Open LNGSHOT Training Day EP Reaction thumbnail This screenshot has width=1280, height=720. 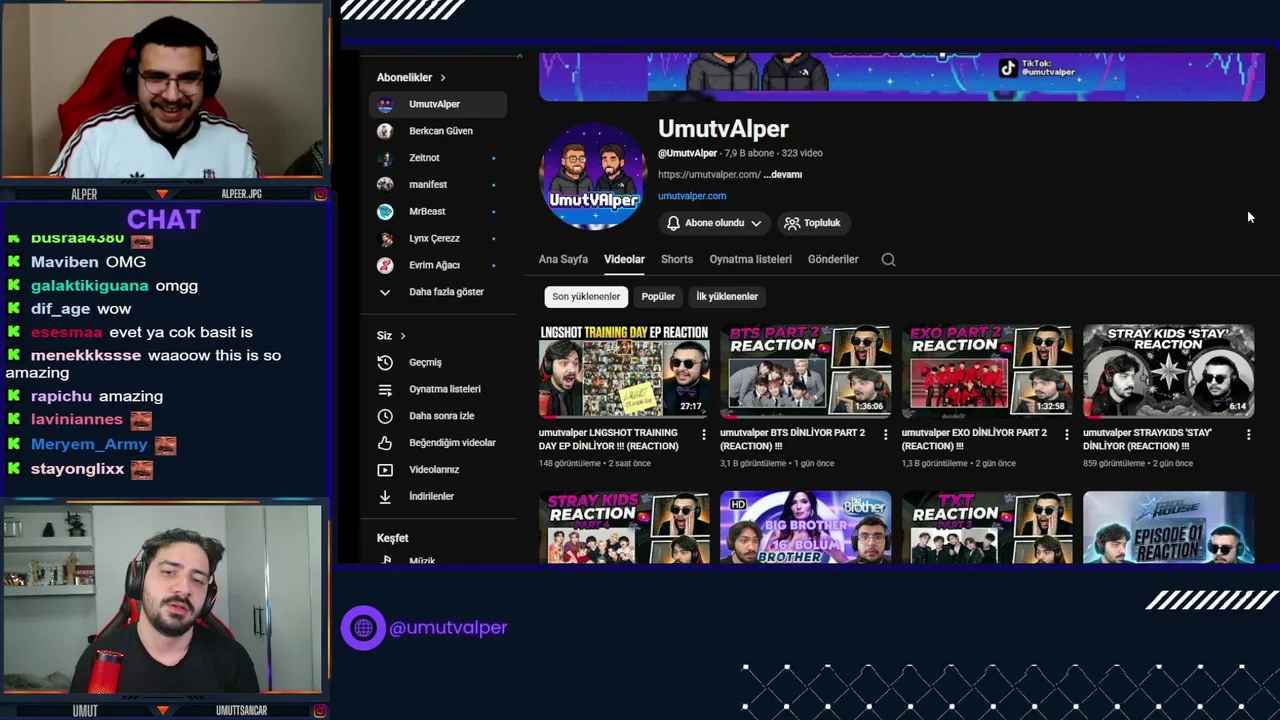(x=624, y=370)
